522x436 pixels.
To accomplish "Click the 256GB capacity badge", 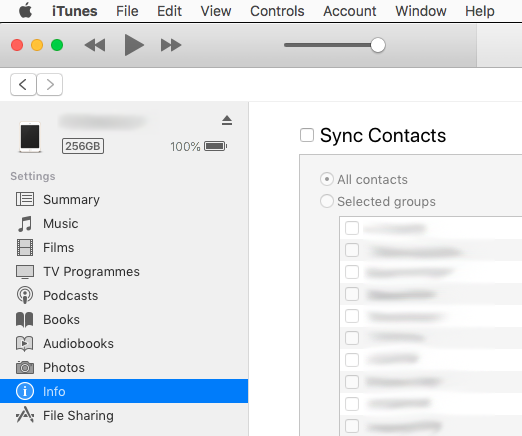I will pyautogui.click(x=83, y=146).
